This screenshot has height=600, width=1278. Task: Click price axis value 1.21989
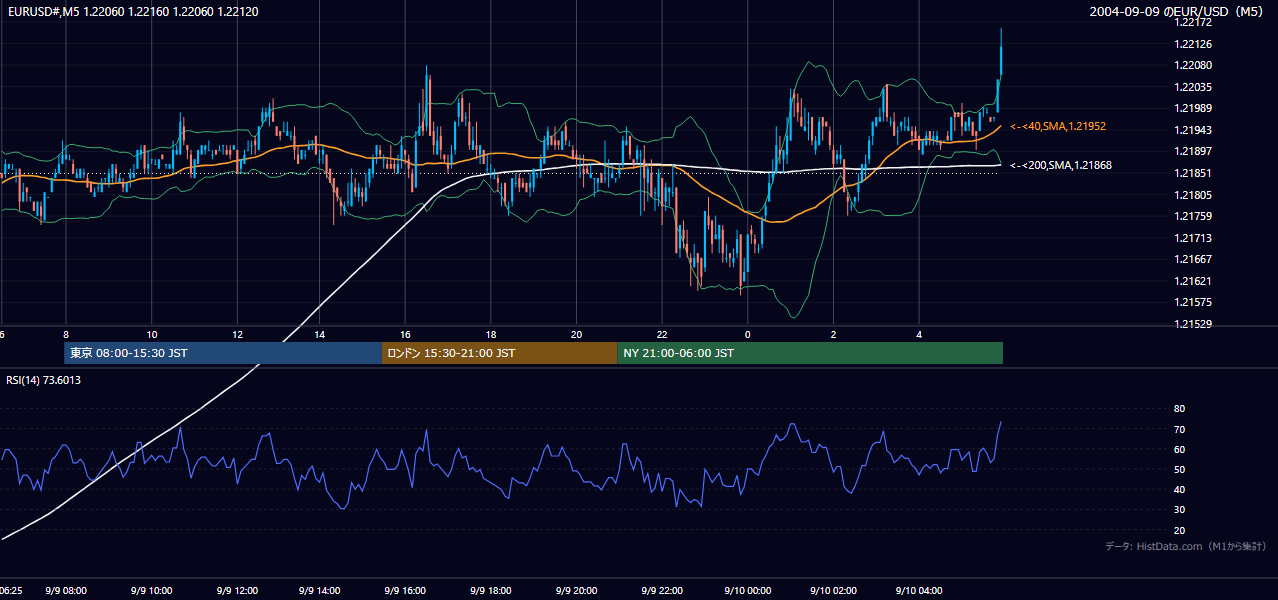coord(1193,108)
